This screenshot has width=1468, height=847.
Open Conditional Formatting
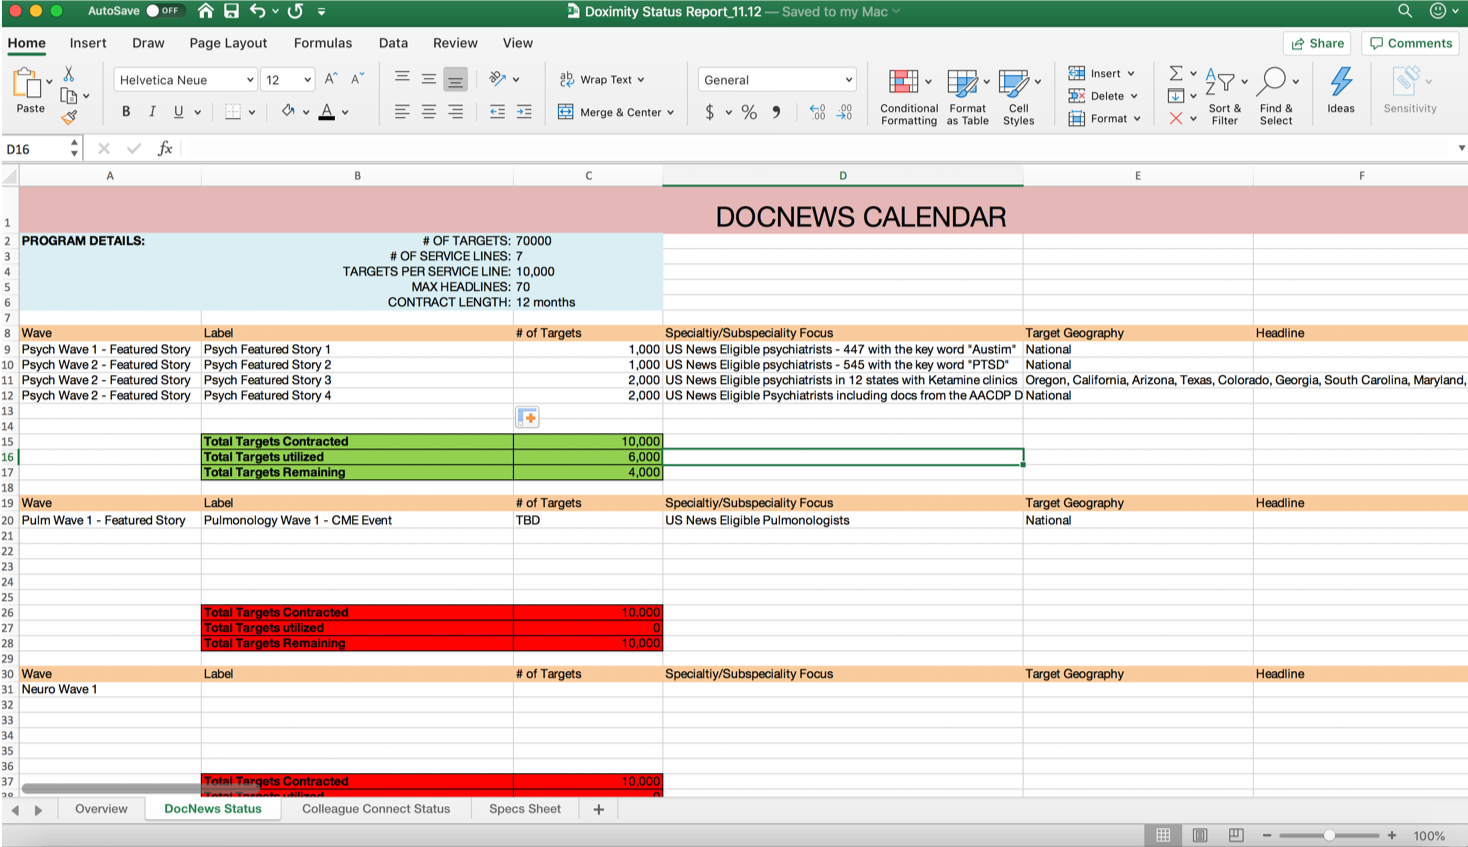[x=909, y=97]
